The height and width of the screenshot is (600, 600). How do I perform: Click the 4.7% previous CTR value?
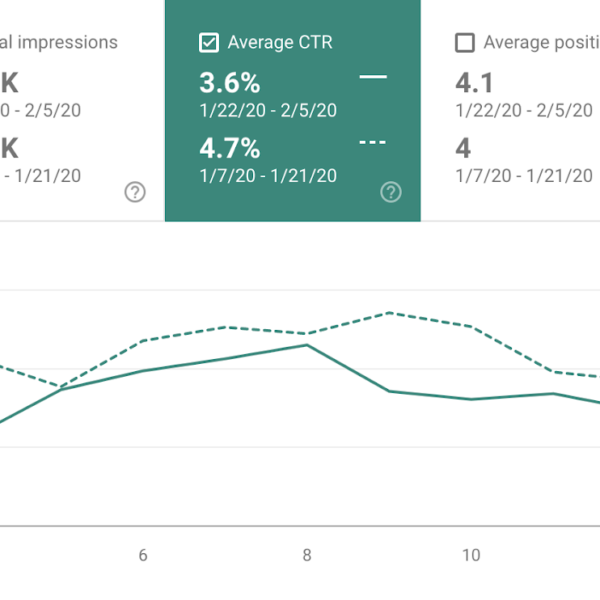[x=231, y=148]
